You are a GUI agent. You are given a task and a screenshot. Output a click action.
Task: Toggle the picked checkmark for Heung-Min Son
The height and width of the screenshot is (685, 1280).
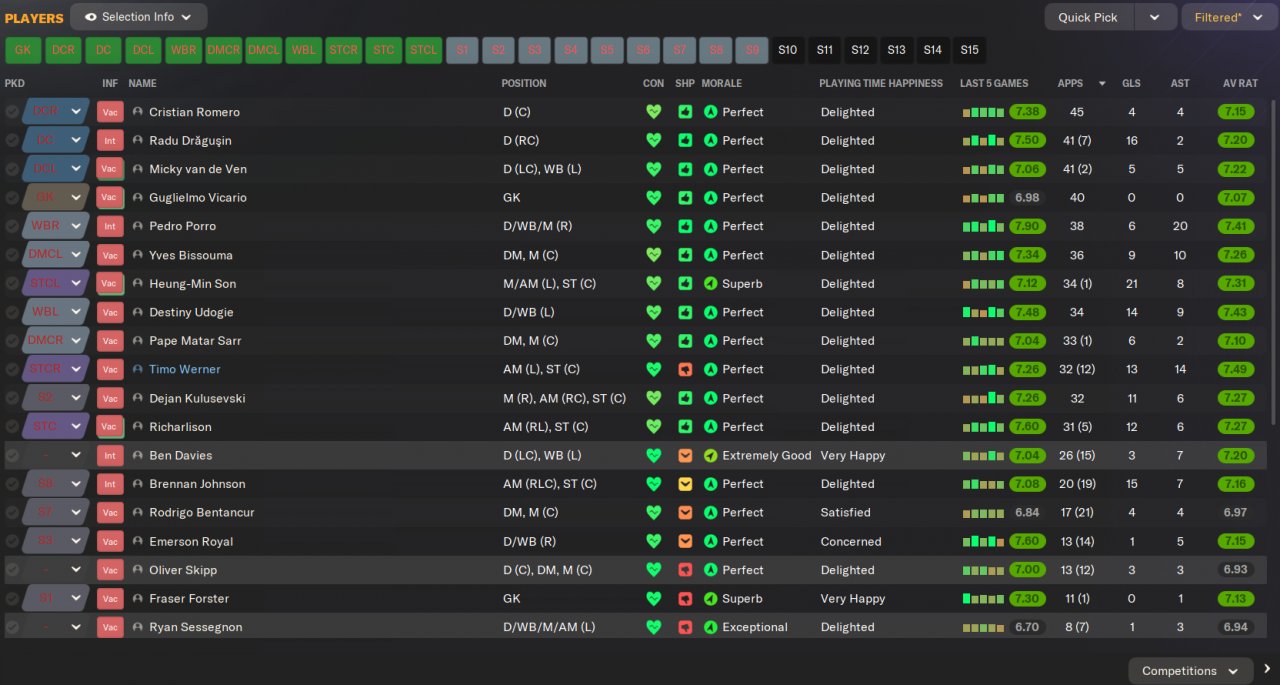12,284
